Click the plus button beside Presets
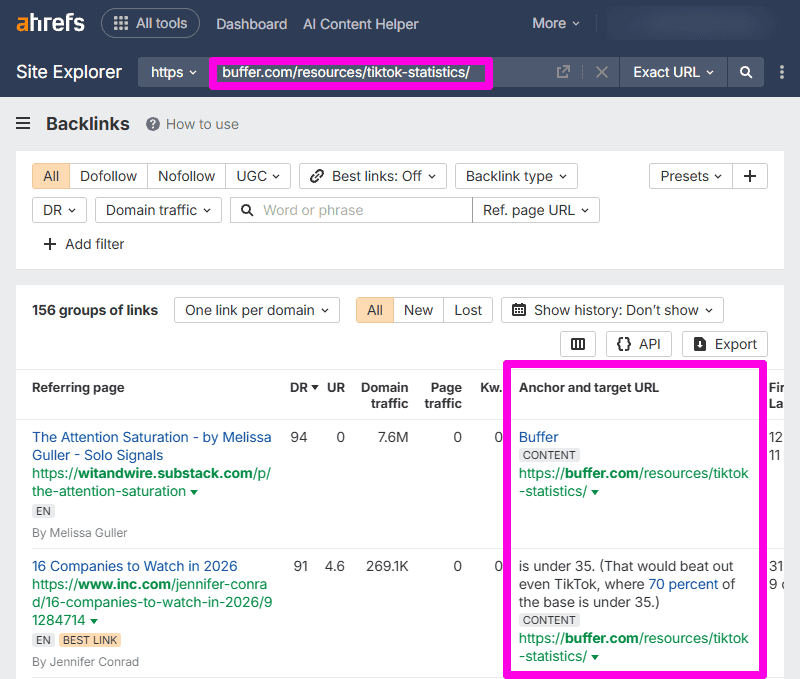 click(749, 176)
